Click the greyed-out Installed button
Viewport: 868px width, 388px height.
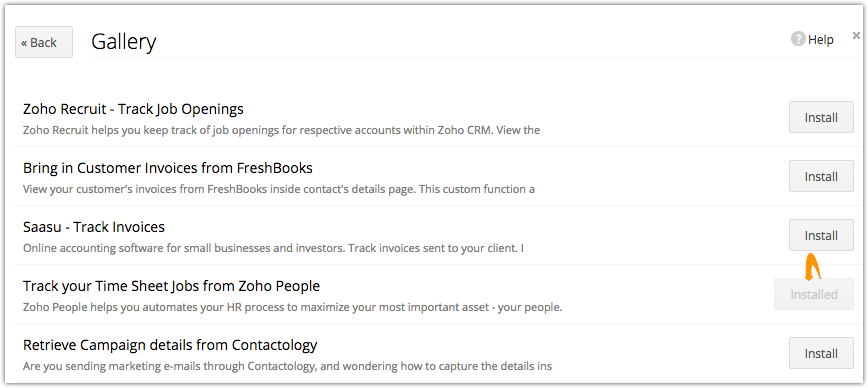pyautogui.click(x=814, y=294)
